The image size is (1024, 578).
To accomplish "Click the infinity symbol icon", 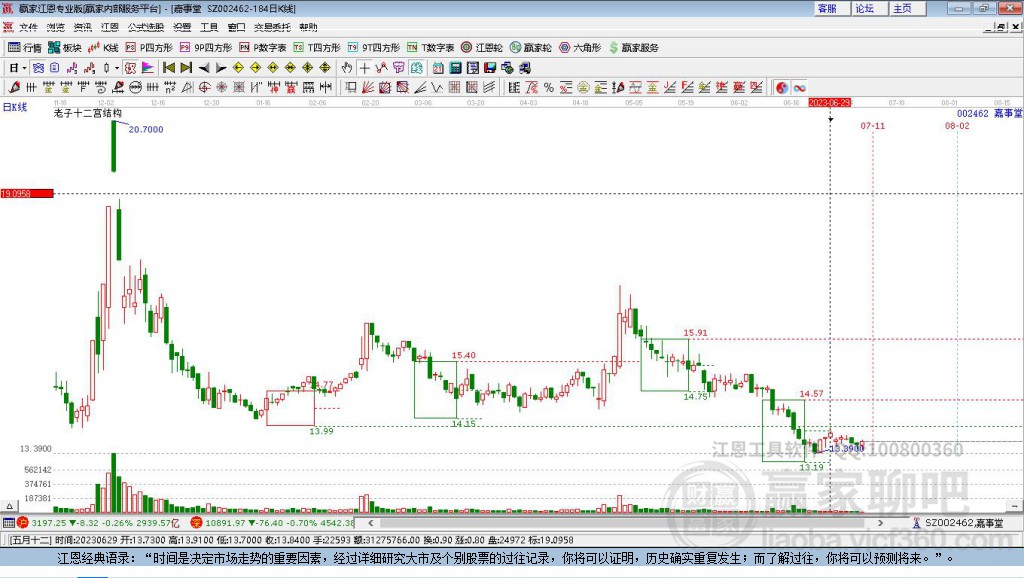I will tap(800, 88).
